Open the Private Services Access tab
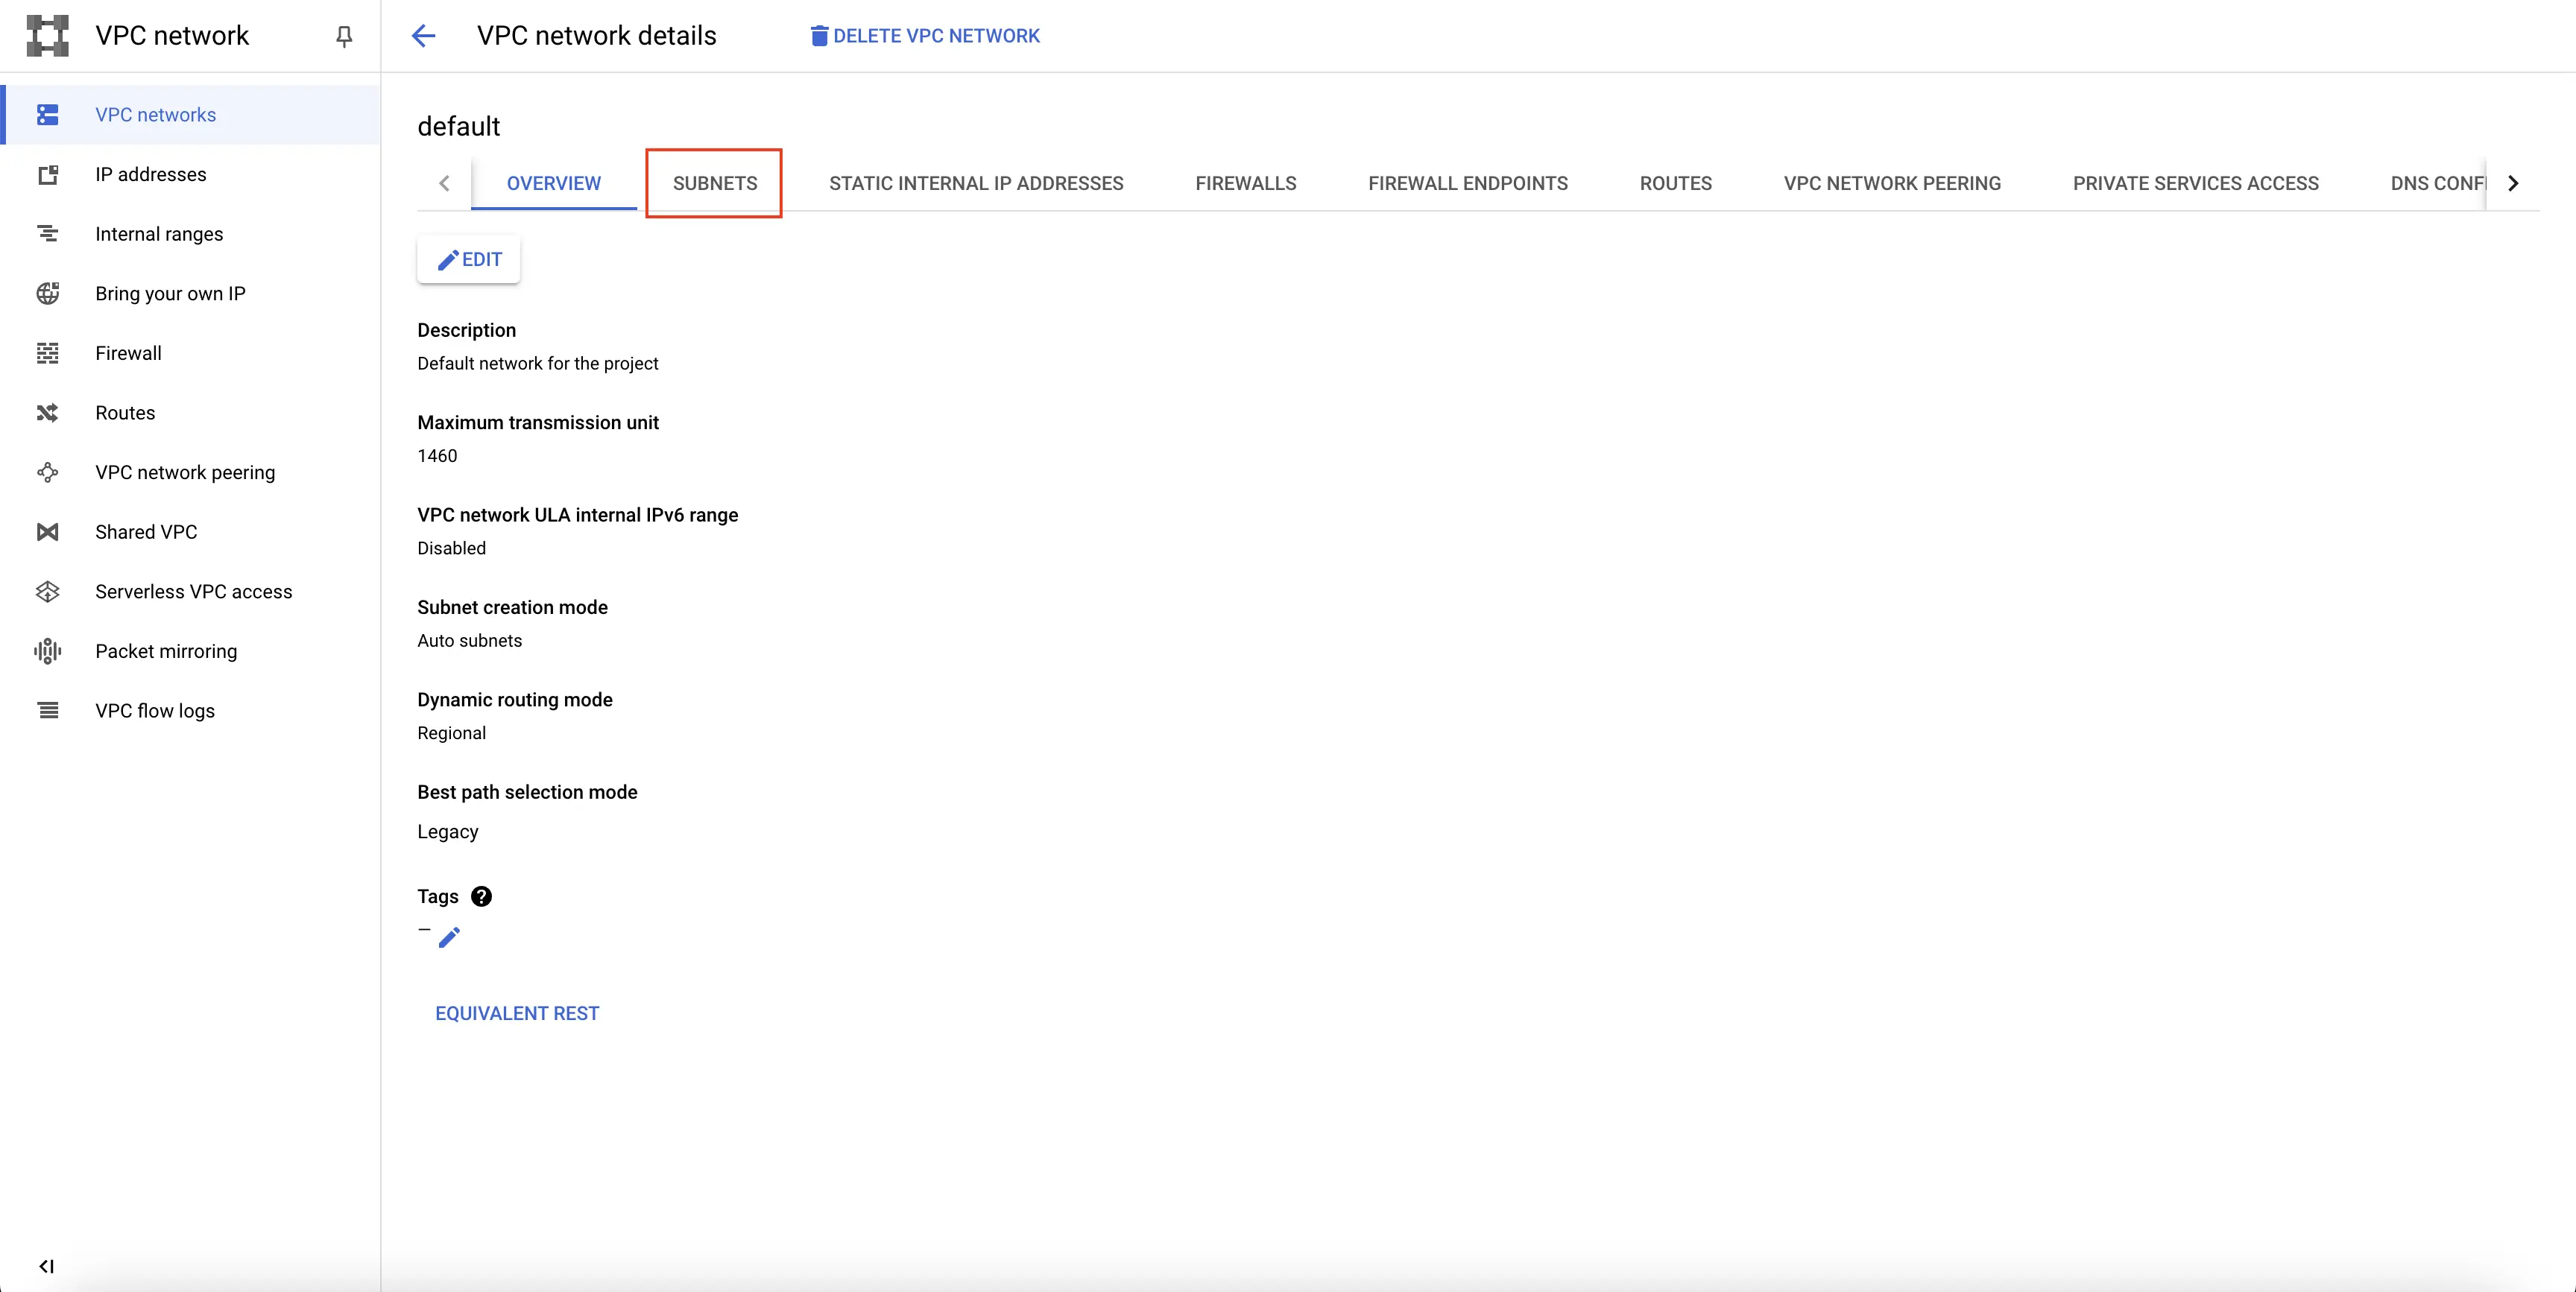2576x1292 pixels. [2196, 183]
